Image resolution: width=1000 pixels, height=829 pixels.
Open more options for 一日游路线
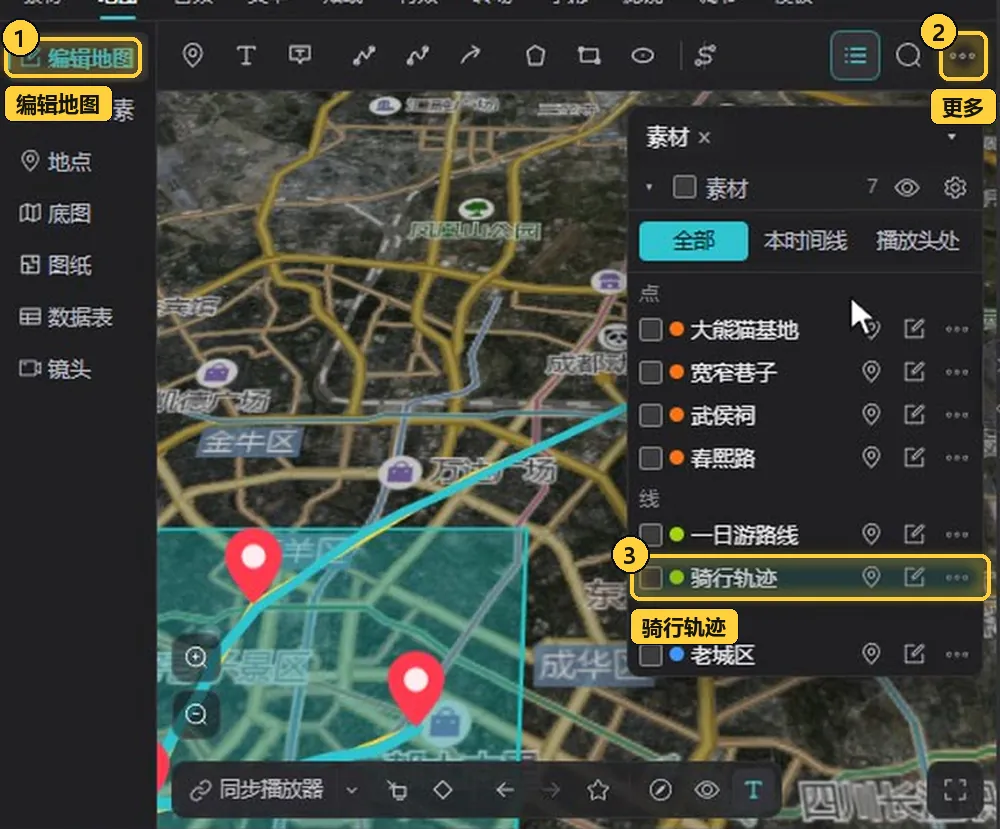(957, 534)
